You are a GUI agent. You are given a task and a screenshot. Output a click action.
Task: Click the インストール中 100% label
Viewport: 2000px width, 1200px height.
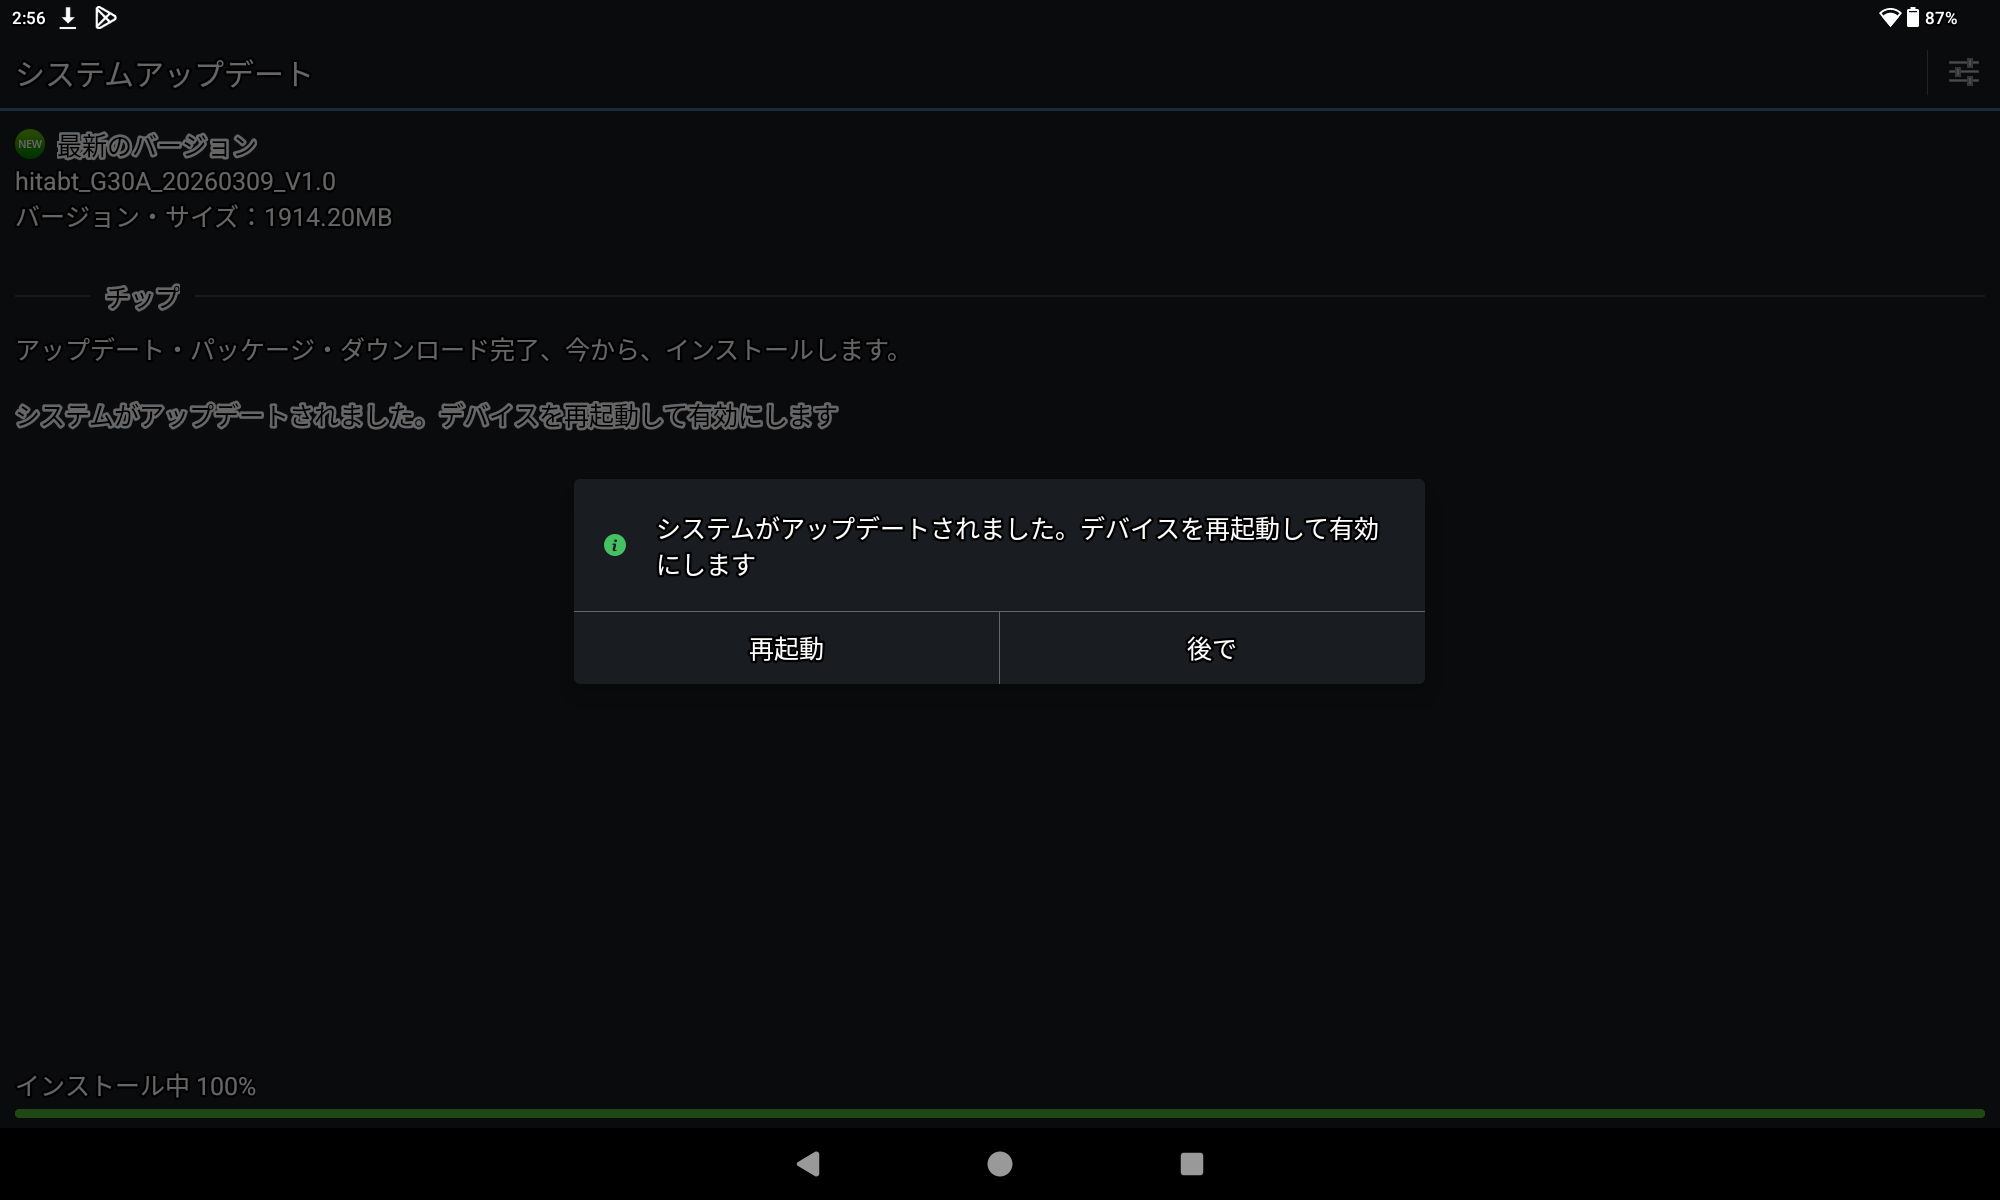click(136, 1086)
